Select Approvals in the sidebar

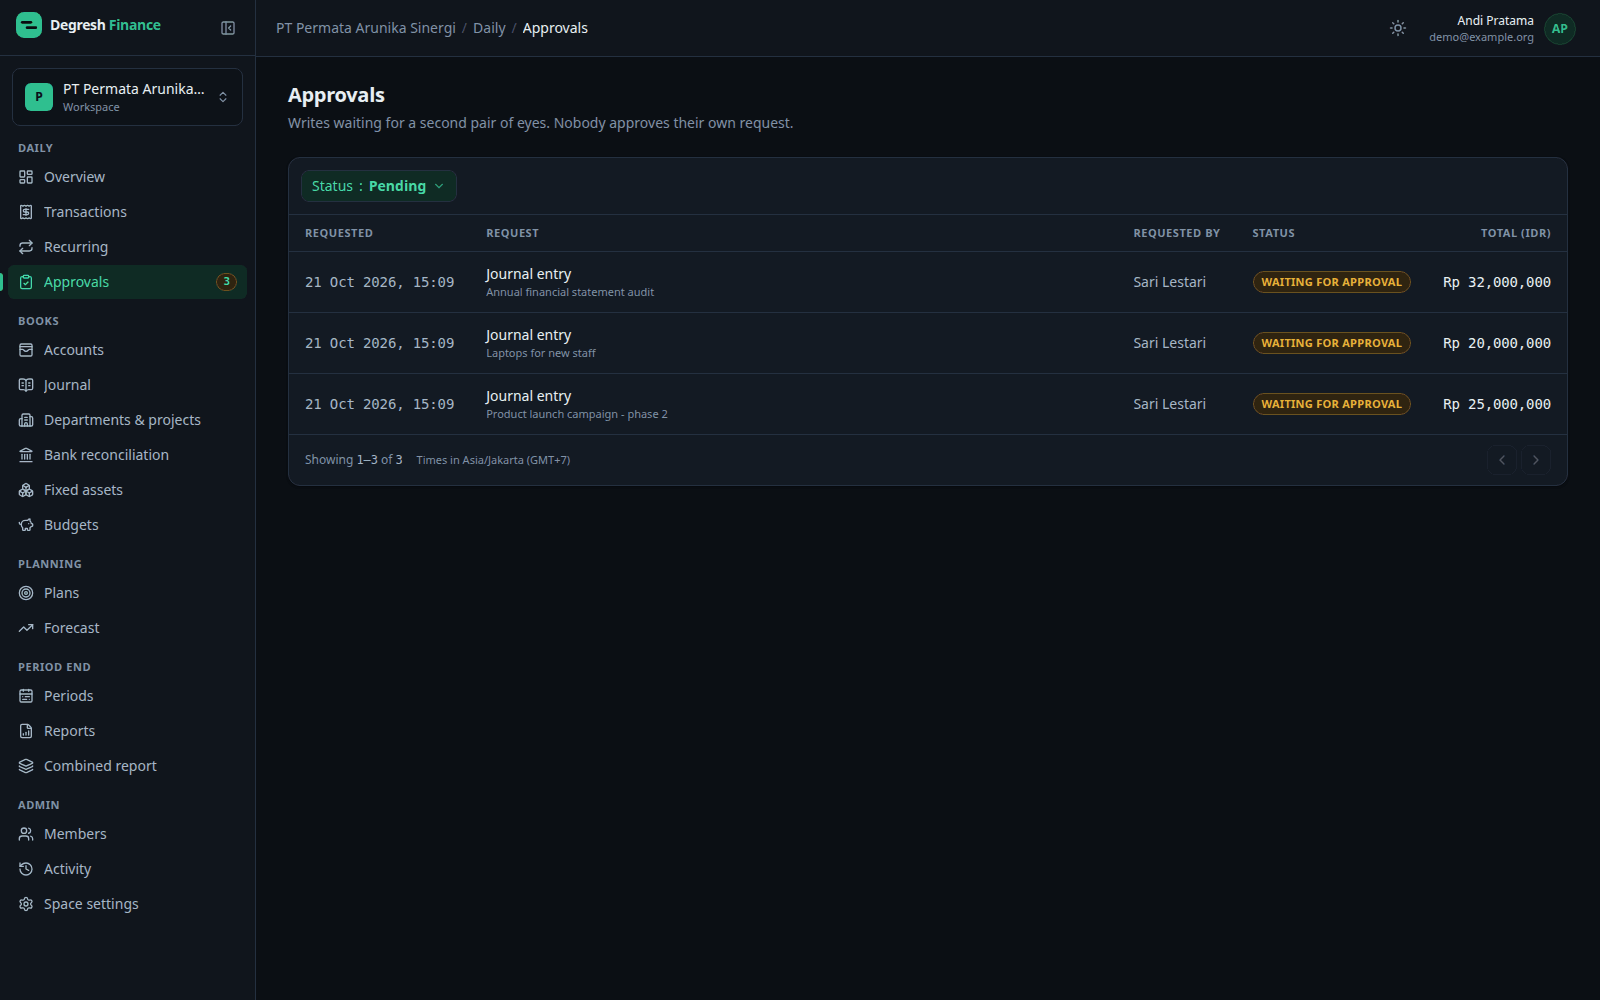point(127,282)
